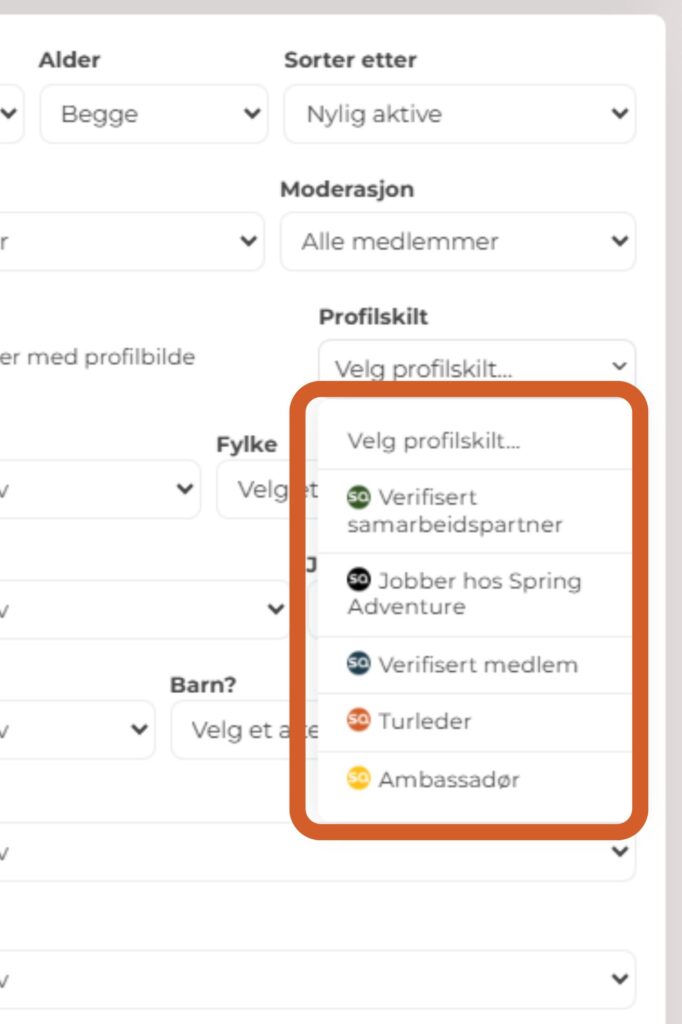Screen dimensions: 682x1024
Task: Expand the Moderasjon Alle medlemmer dropdown
Action: pyautogui.click(x=456, y=241)
